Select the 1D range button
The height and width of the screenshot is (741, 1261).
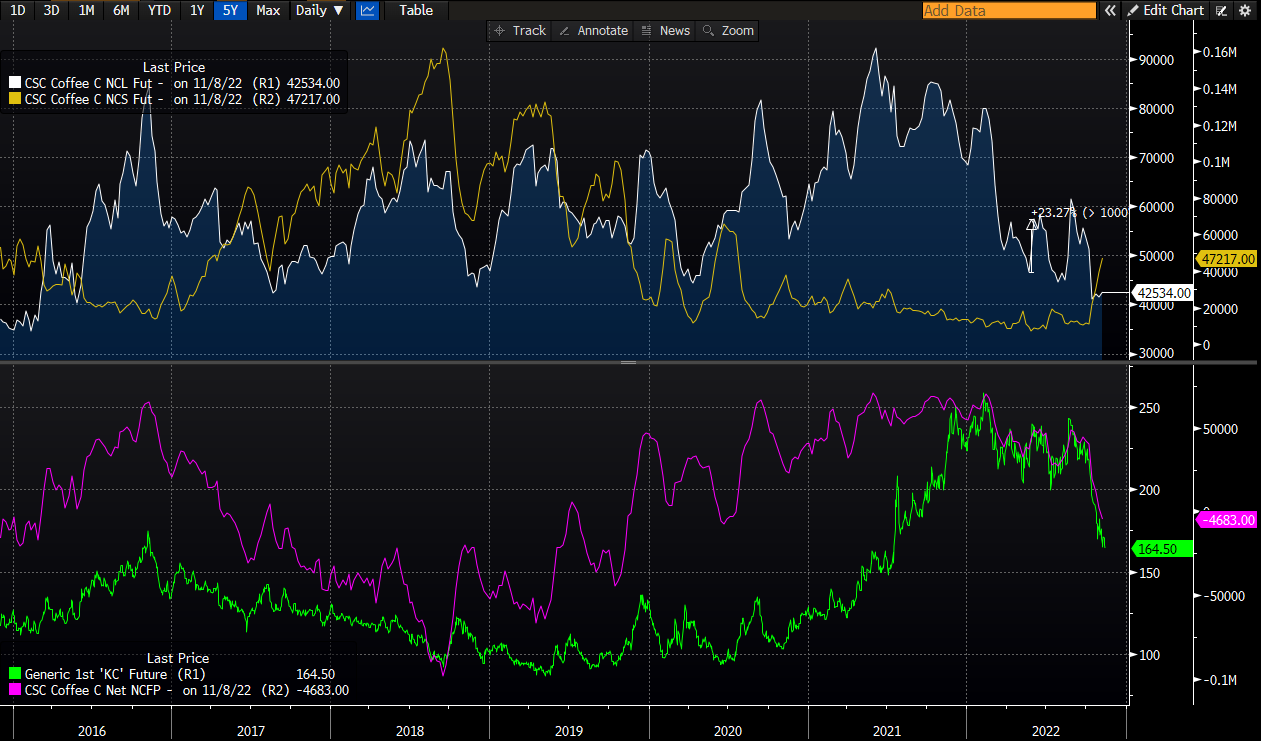pyautogui.click(x=18, y=10)
